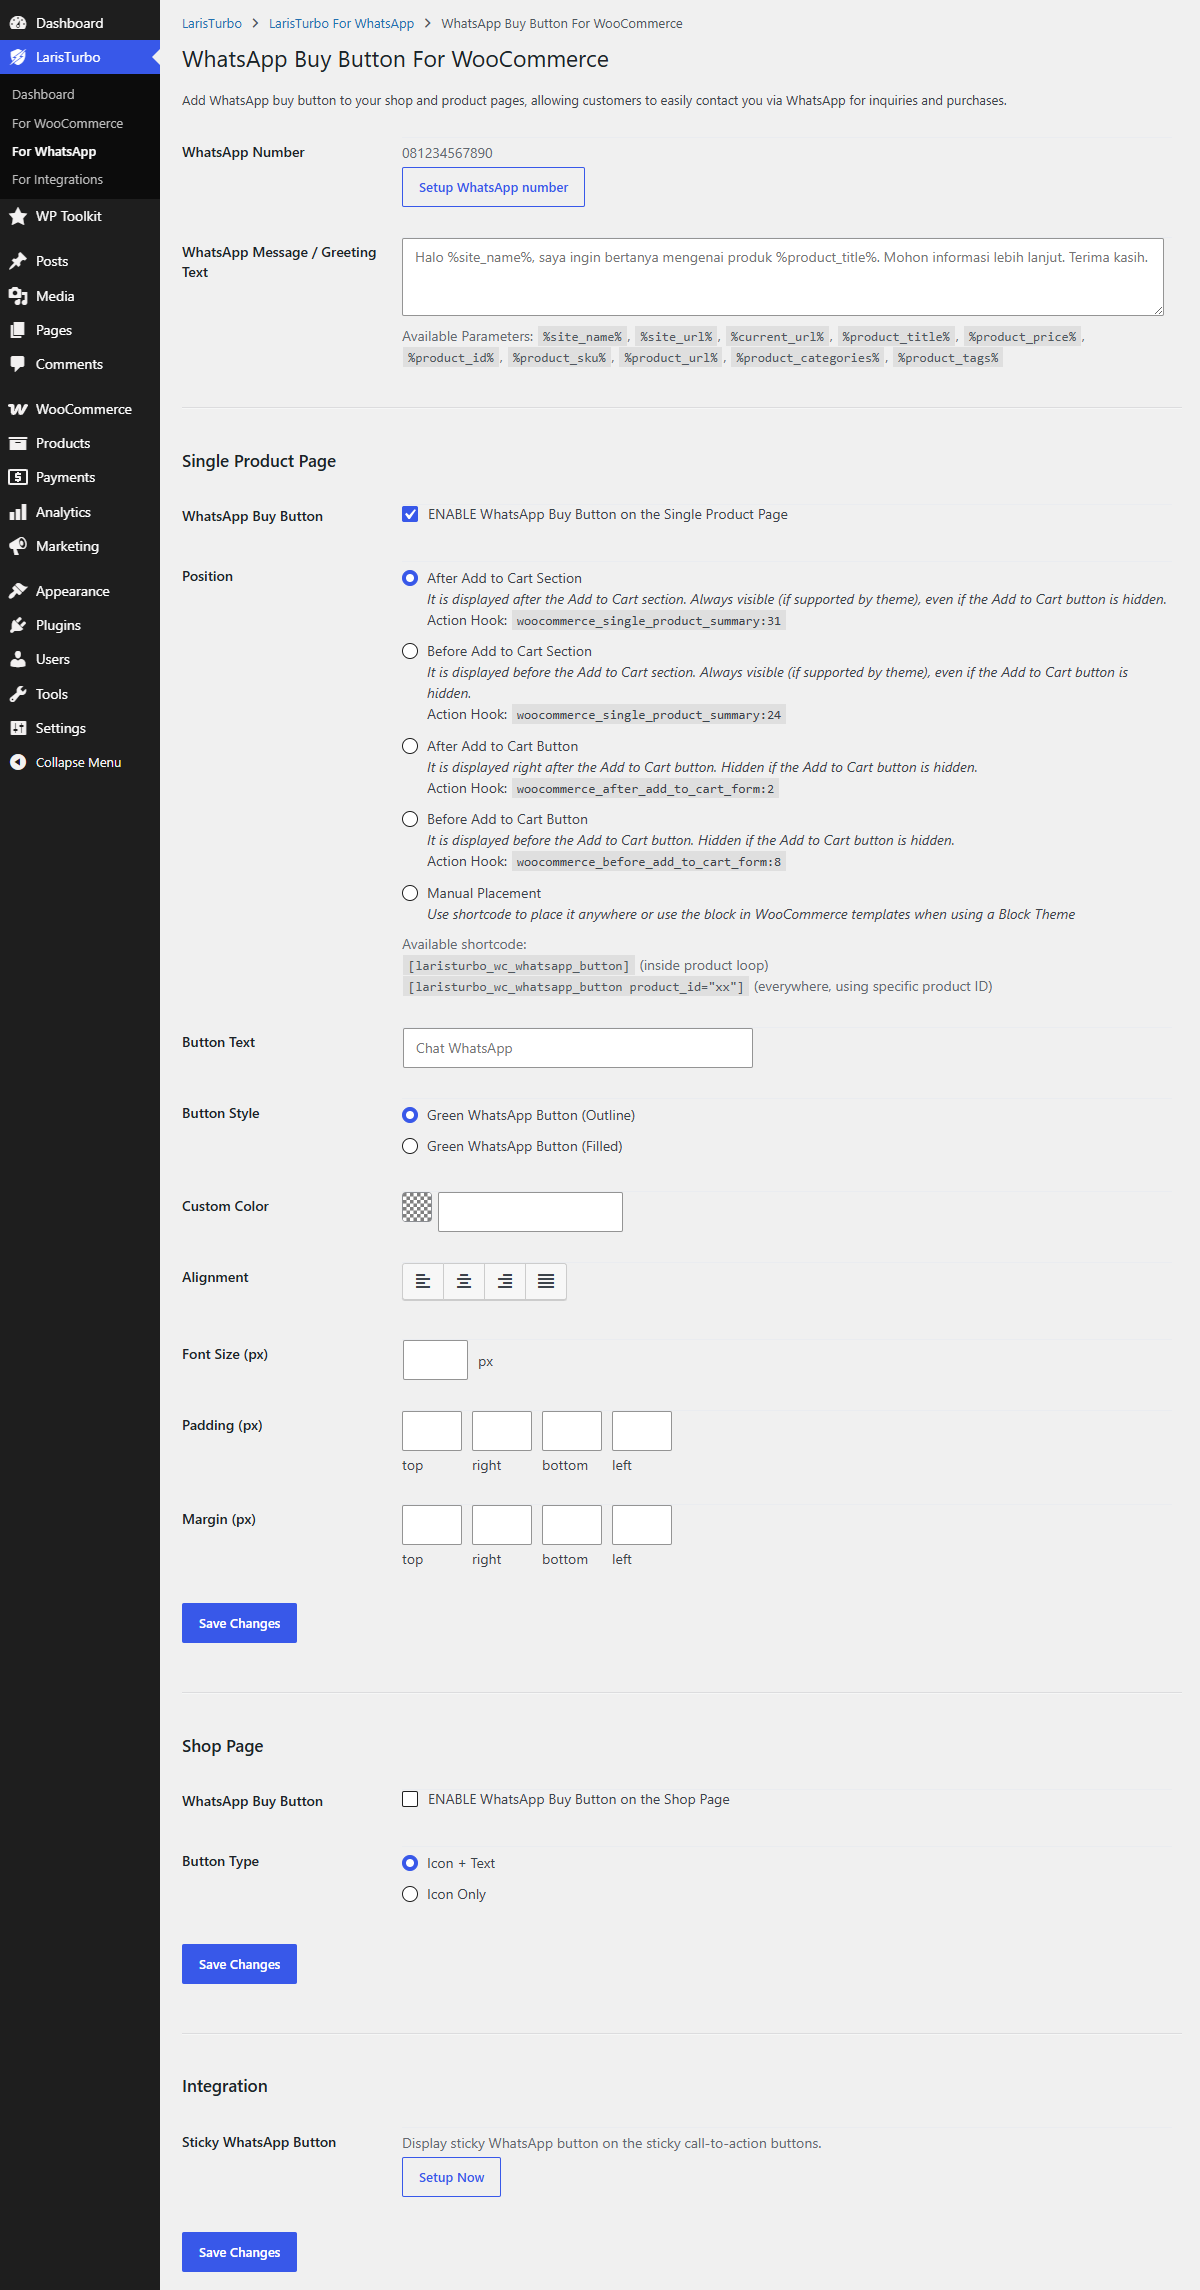Select Icon Only button type
The image size is (1200, 2290).
(410, 1894)
